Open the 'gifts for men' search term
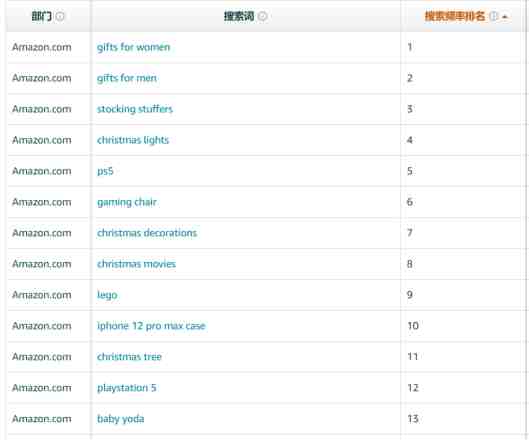 tap(127, 78)
